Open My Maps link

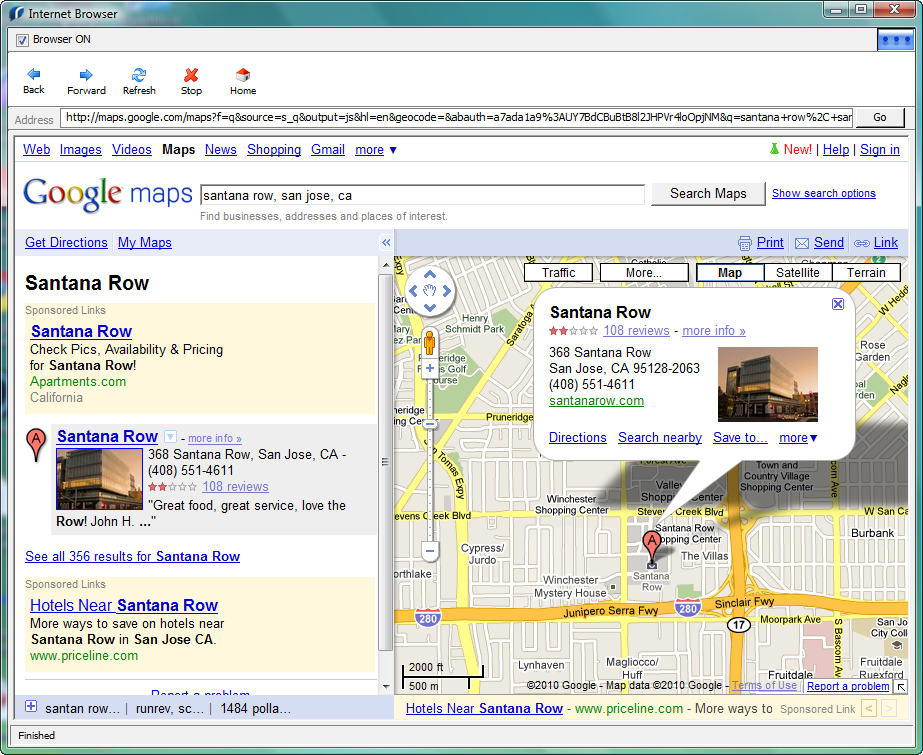click(145, 242)
